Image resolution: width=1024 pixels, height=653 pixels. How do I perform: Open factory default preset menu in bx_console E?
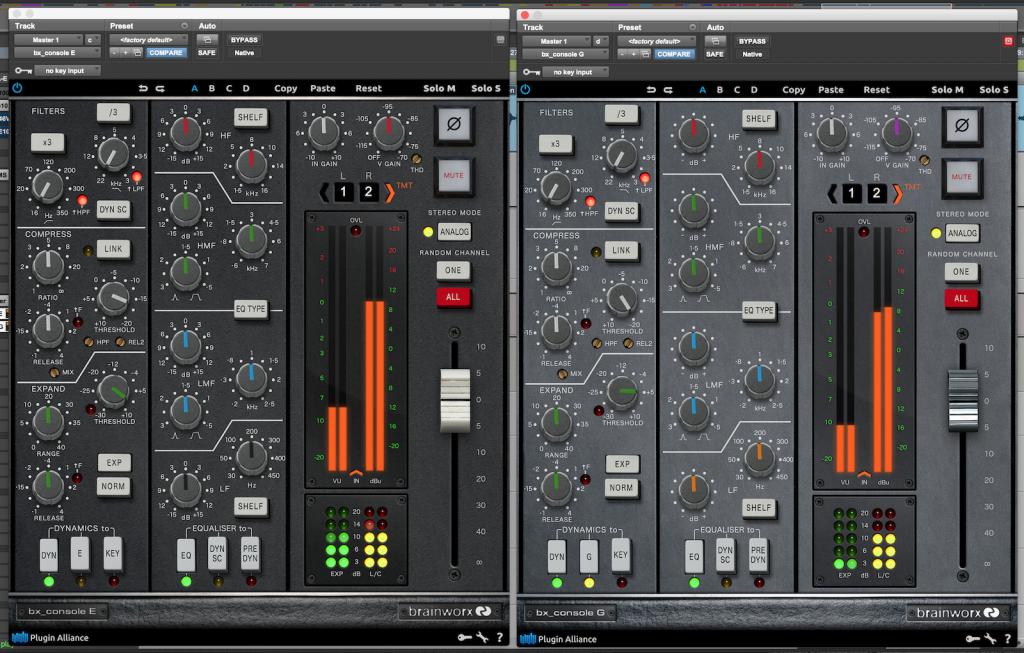(x=148, y=40)
